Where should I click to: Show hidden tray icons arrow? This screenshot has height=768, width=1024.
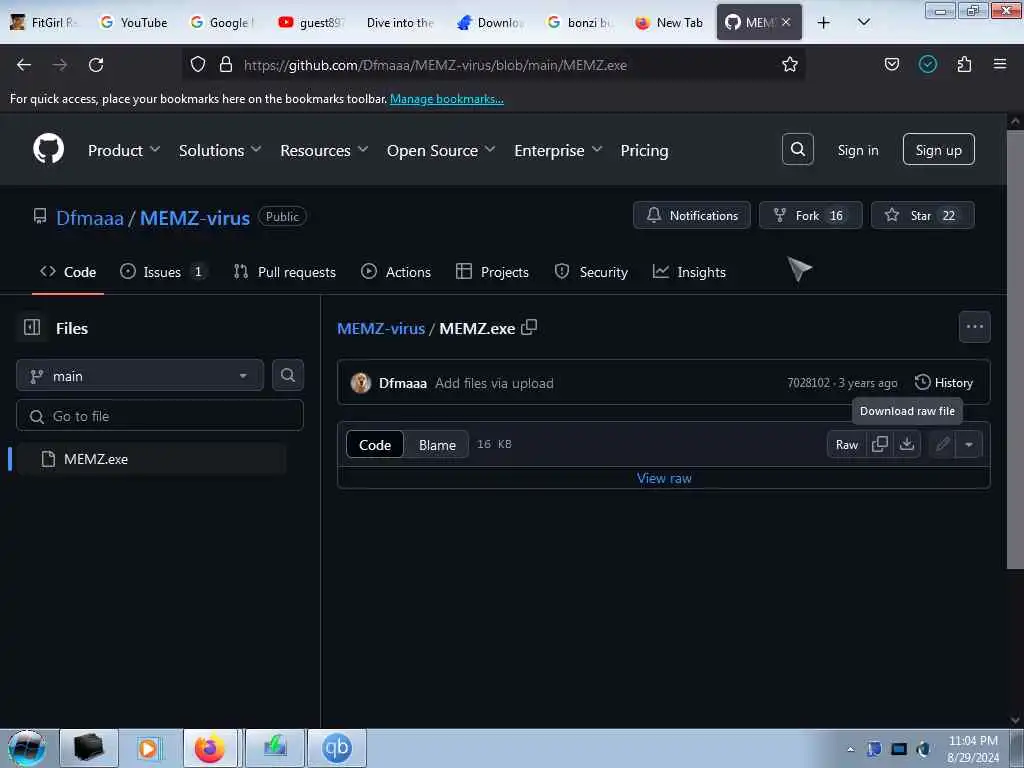tap(850, 749)
